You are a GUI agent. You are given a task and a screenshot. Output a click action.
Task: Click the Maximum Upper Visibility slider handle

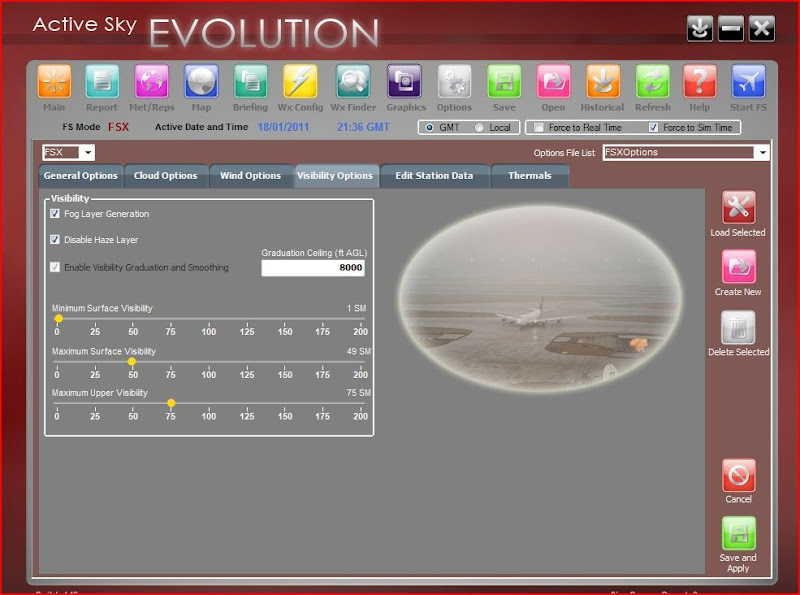click(x=171, y=403)
